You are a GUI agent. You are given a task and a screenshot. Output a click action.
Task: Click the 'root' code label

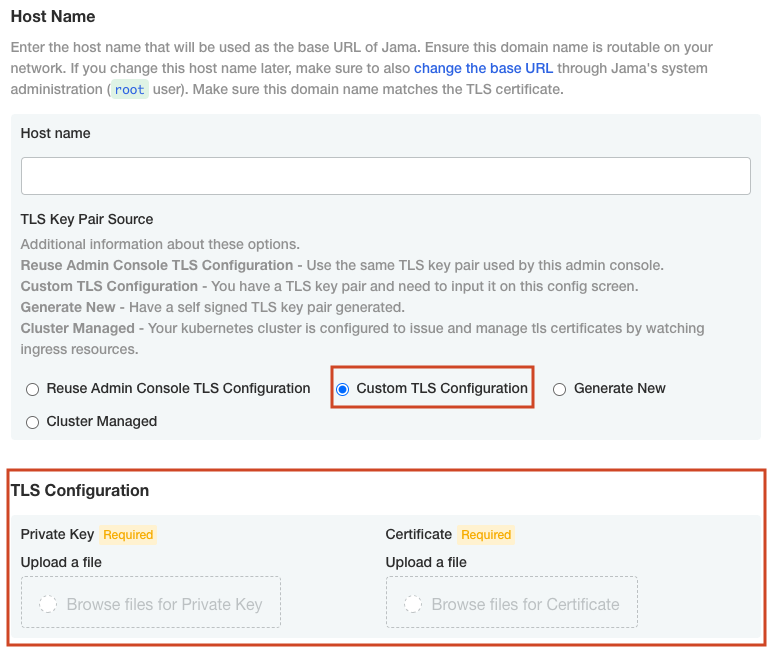pos(129,89)
